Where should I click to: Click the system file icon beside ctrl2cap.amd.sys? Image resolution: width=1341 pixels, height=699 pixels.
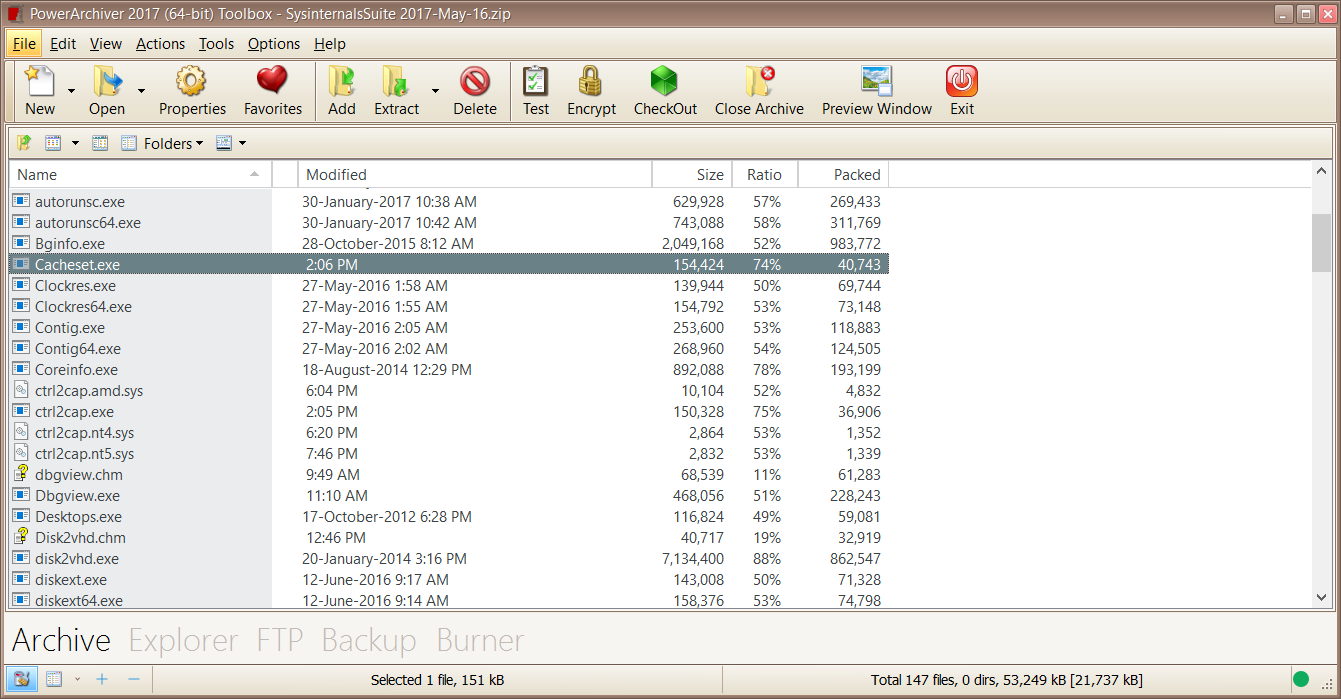click(x=21, y=390)
